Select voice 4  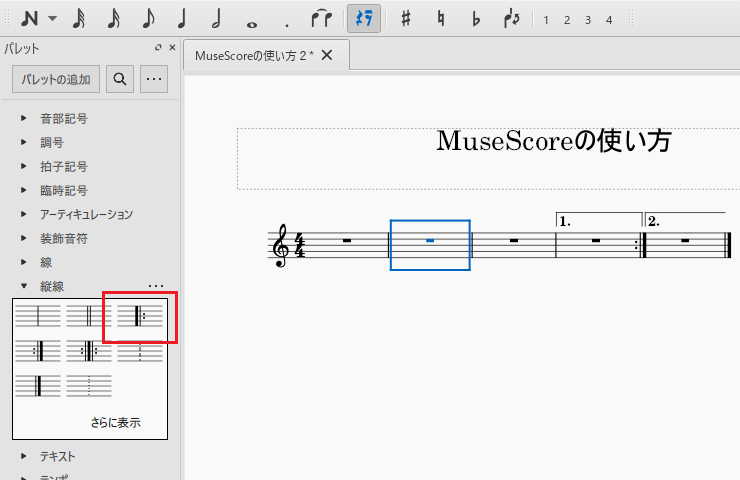pyautogui.click(x=609, y=20)
